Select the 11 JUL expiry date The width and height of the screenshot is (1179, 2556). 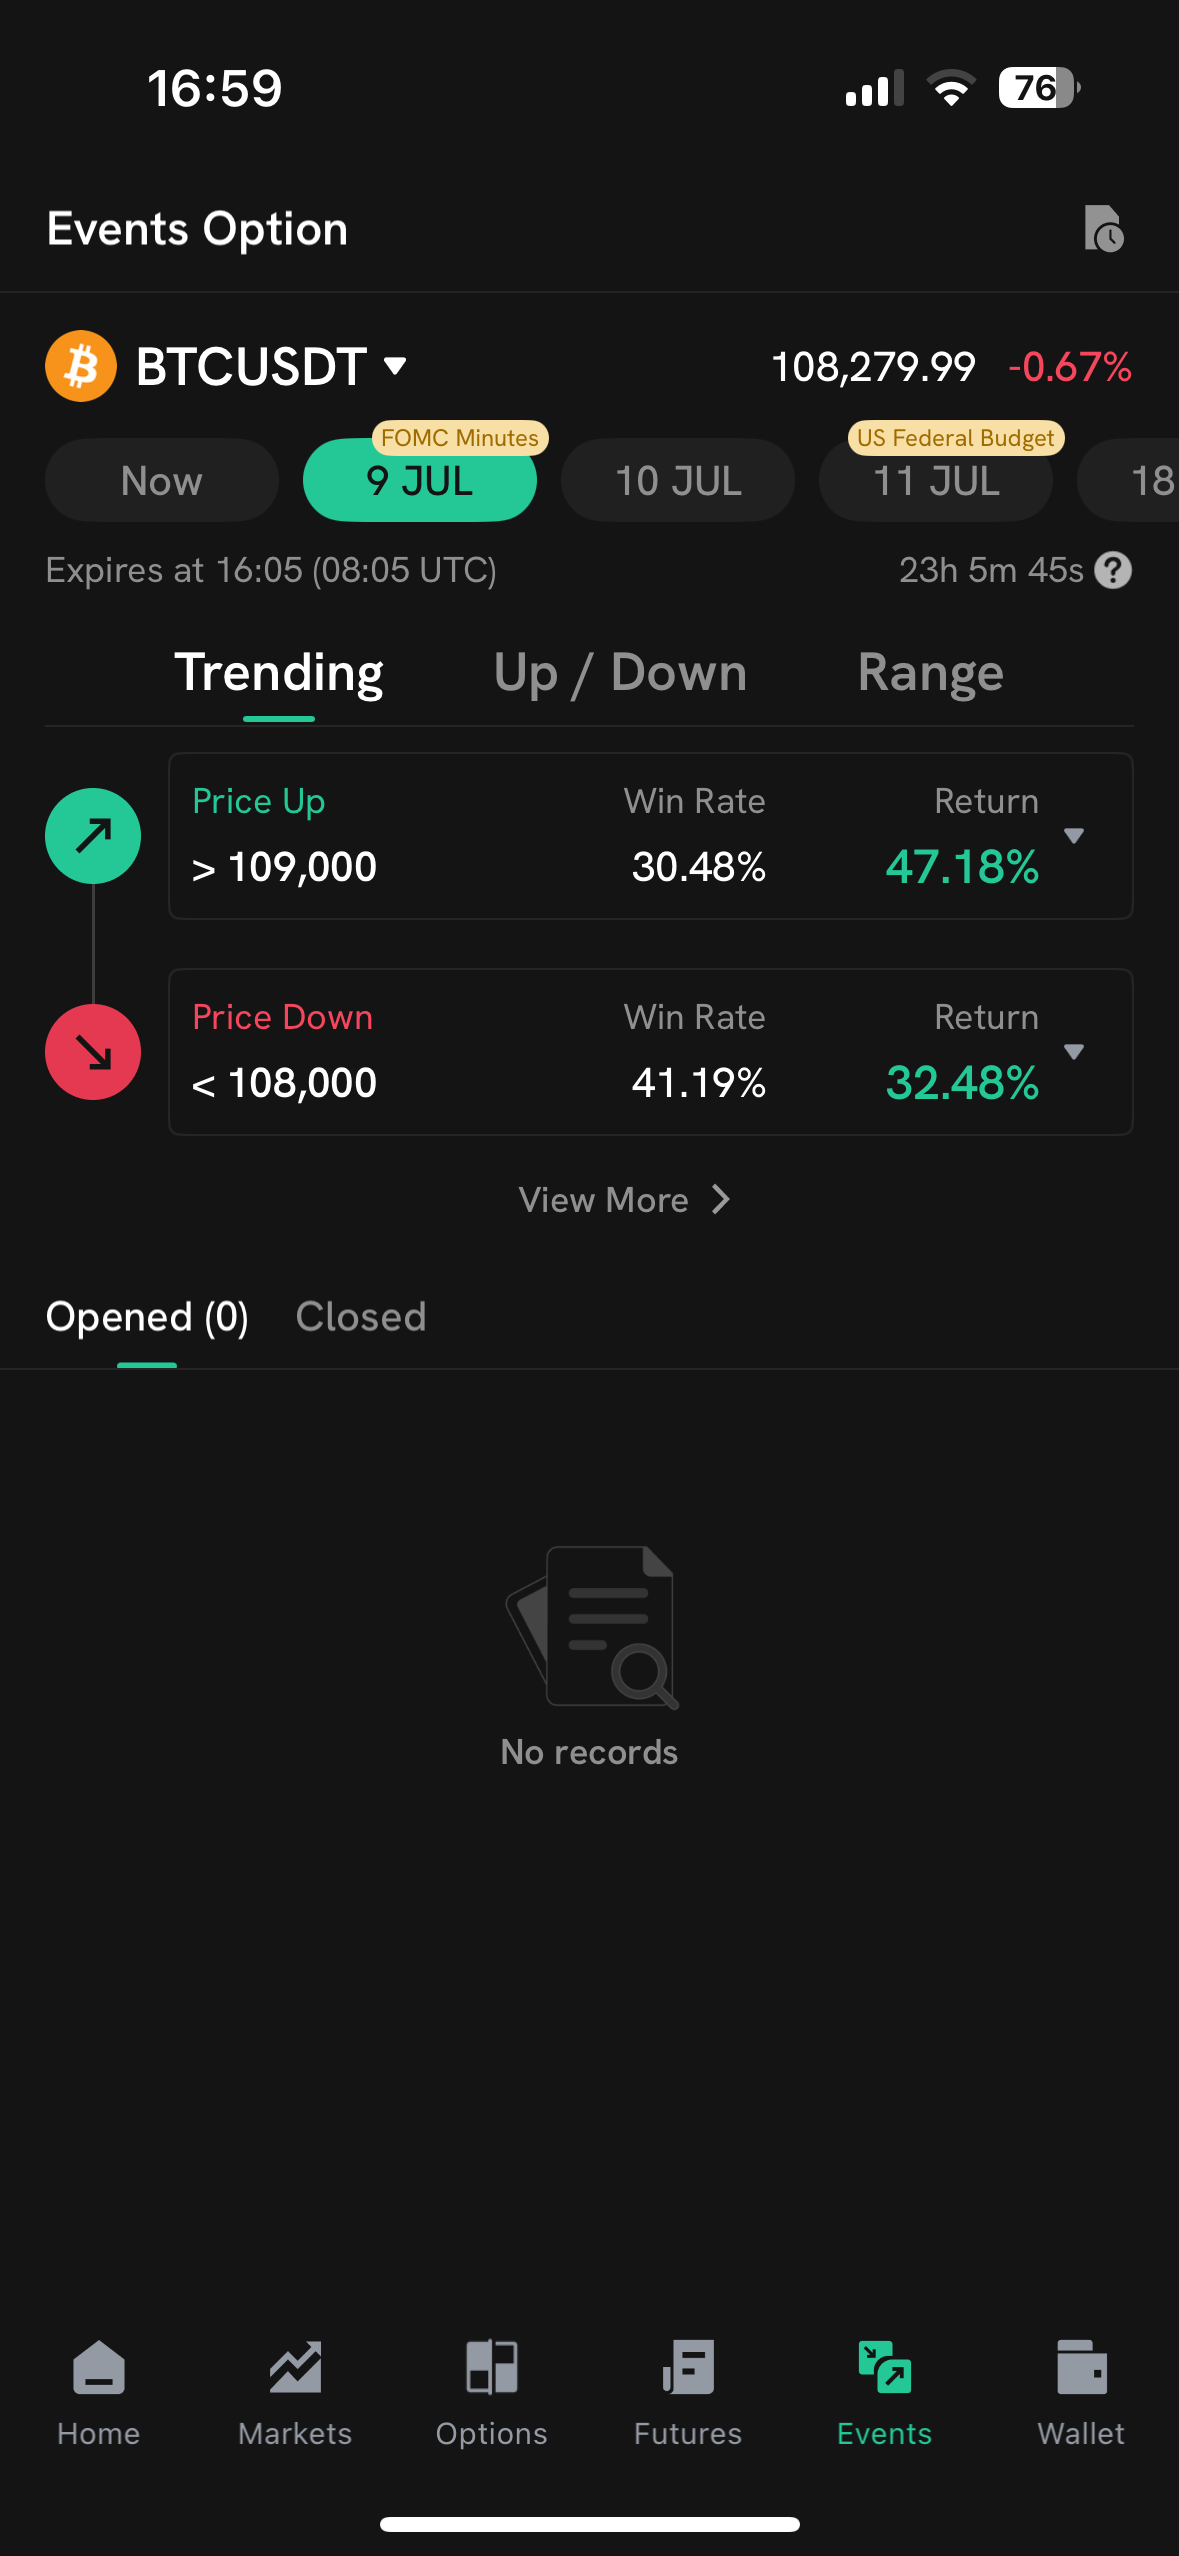(936, 480)
